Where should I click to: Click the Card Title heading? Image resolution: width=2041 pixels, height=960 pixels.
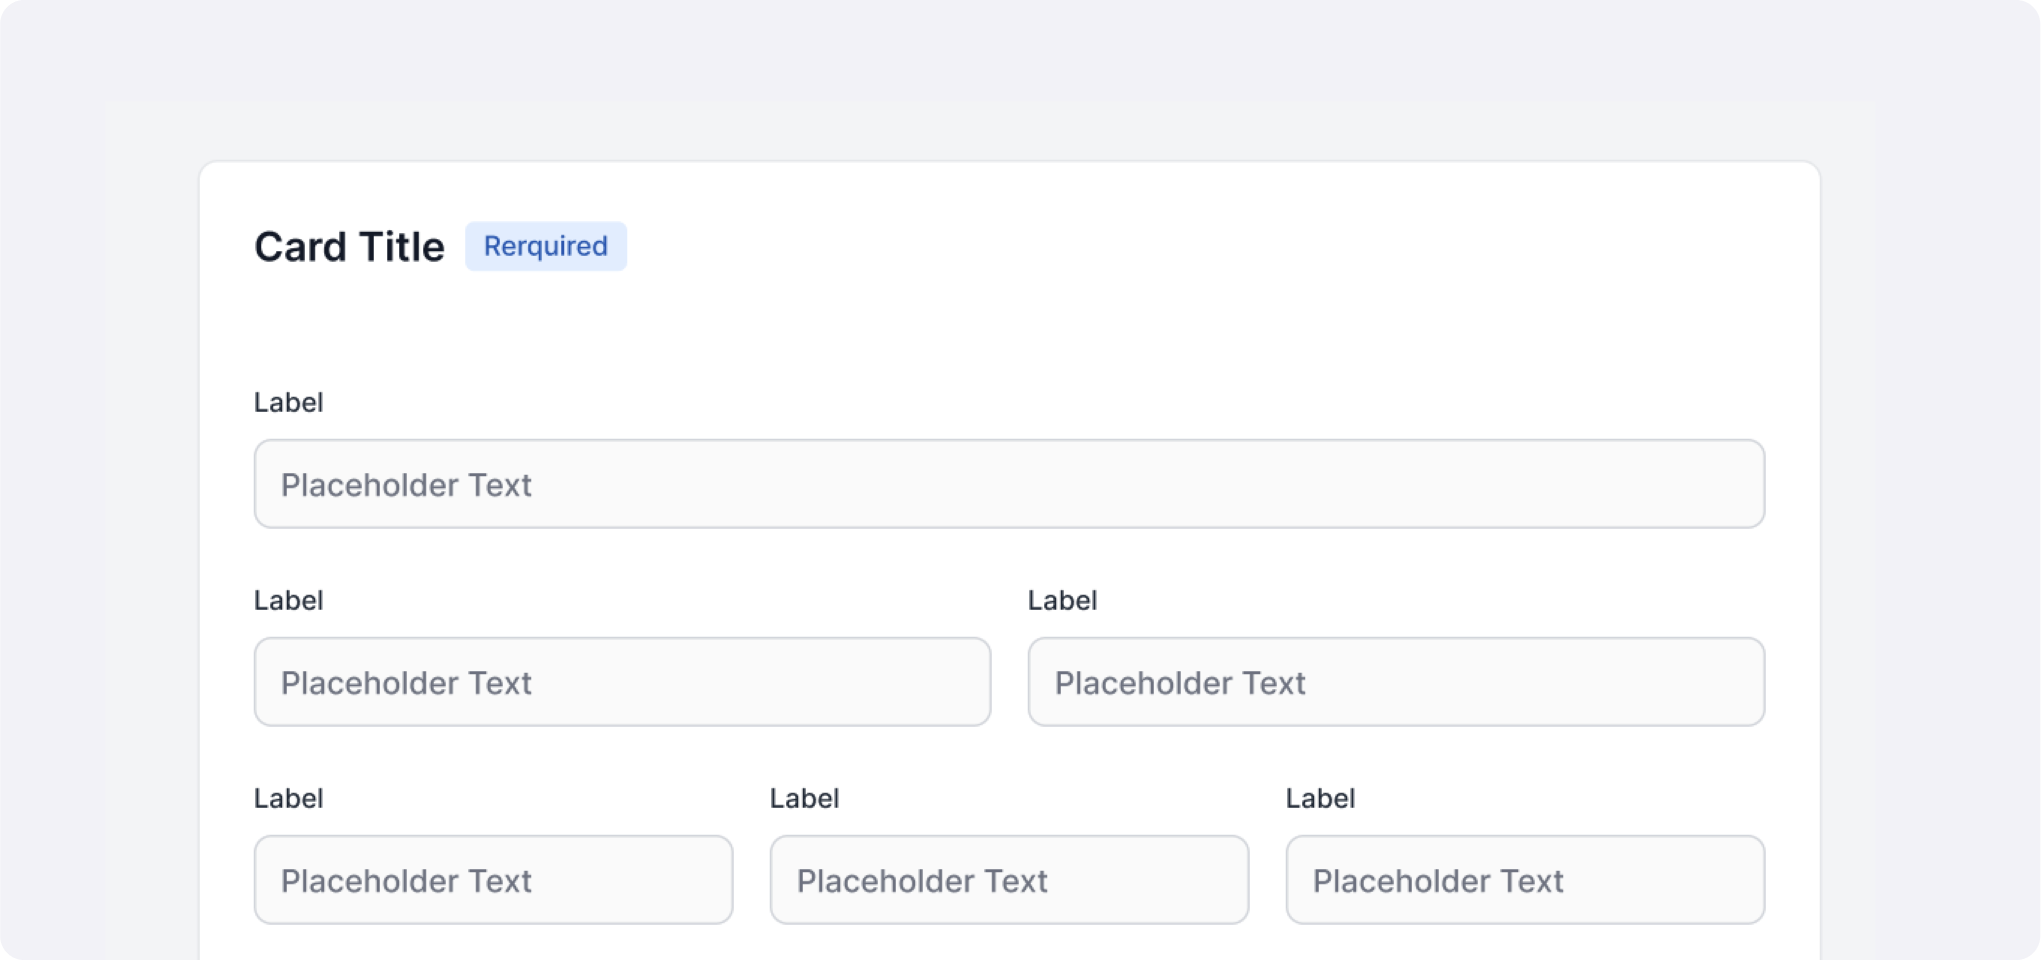(349, 247)
